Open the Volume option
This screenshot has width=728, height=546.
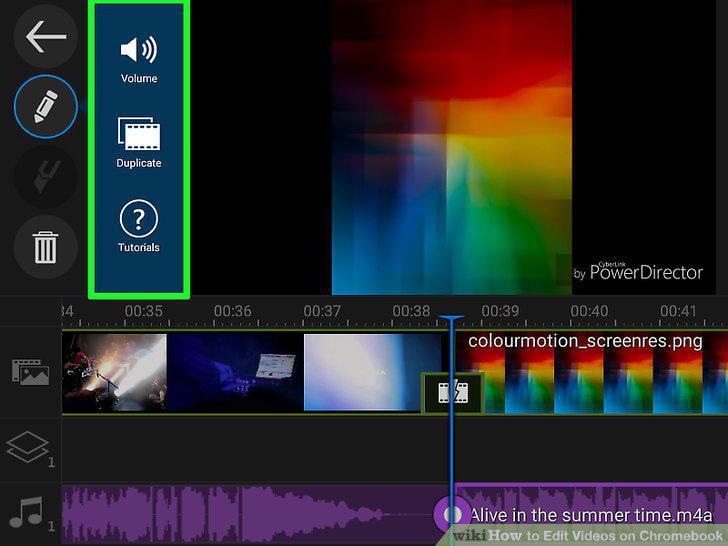(x=139, y=60)
